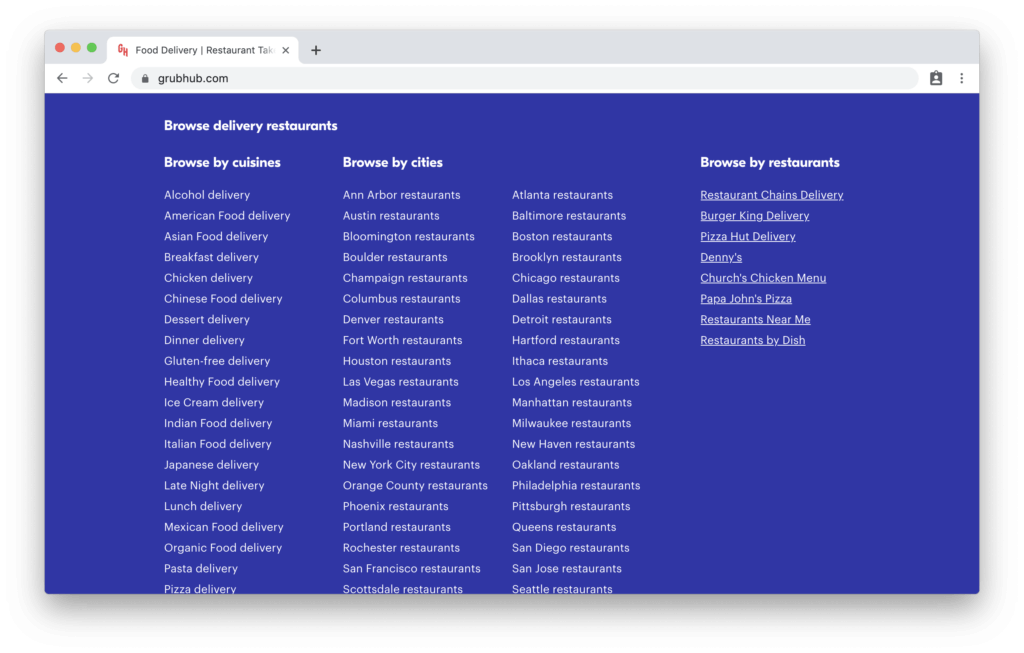Open Boulder restaurants
1024x653 pixels.
[x=394, y=257]
